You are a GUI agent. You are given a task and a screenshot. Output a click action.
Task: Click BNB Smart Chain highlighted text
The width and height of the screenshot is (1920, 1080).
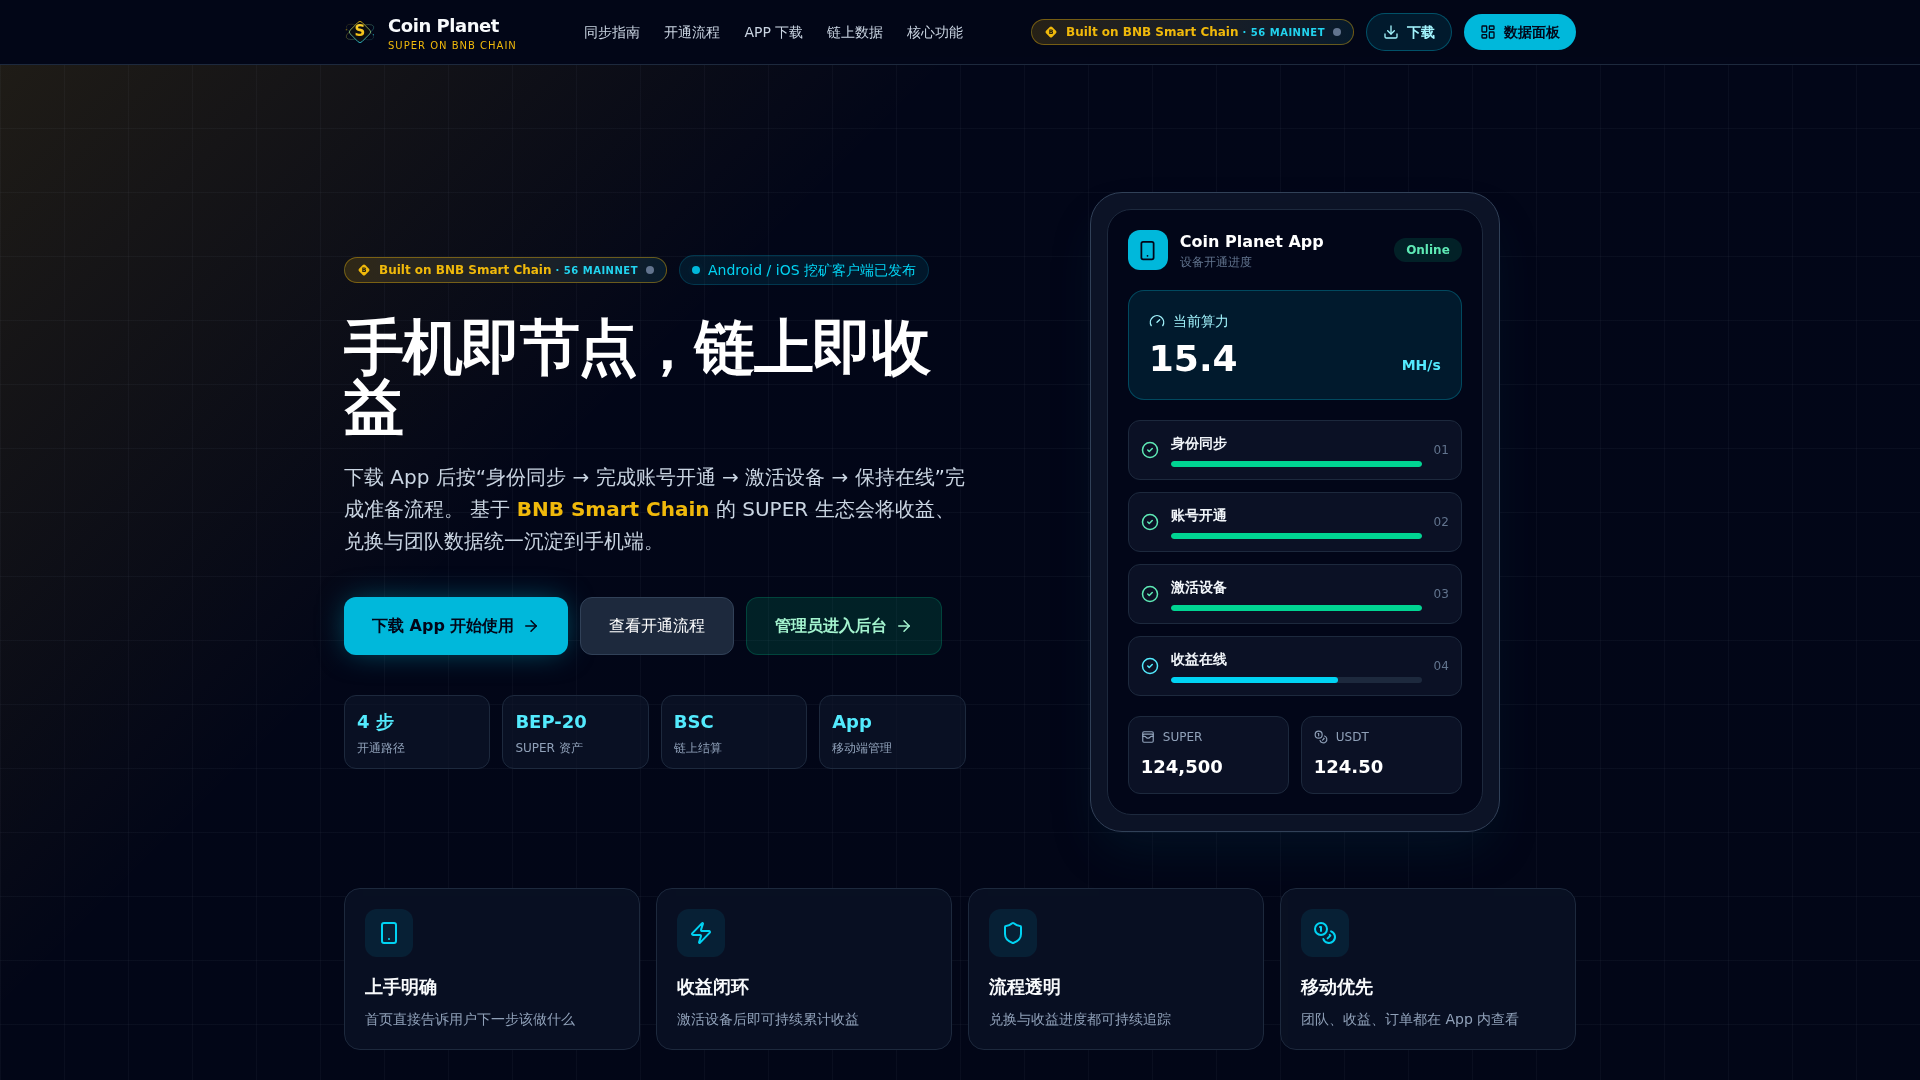pos(613,509)
